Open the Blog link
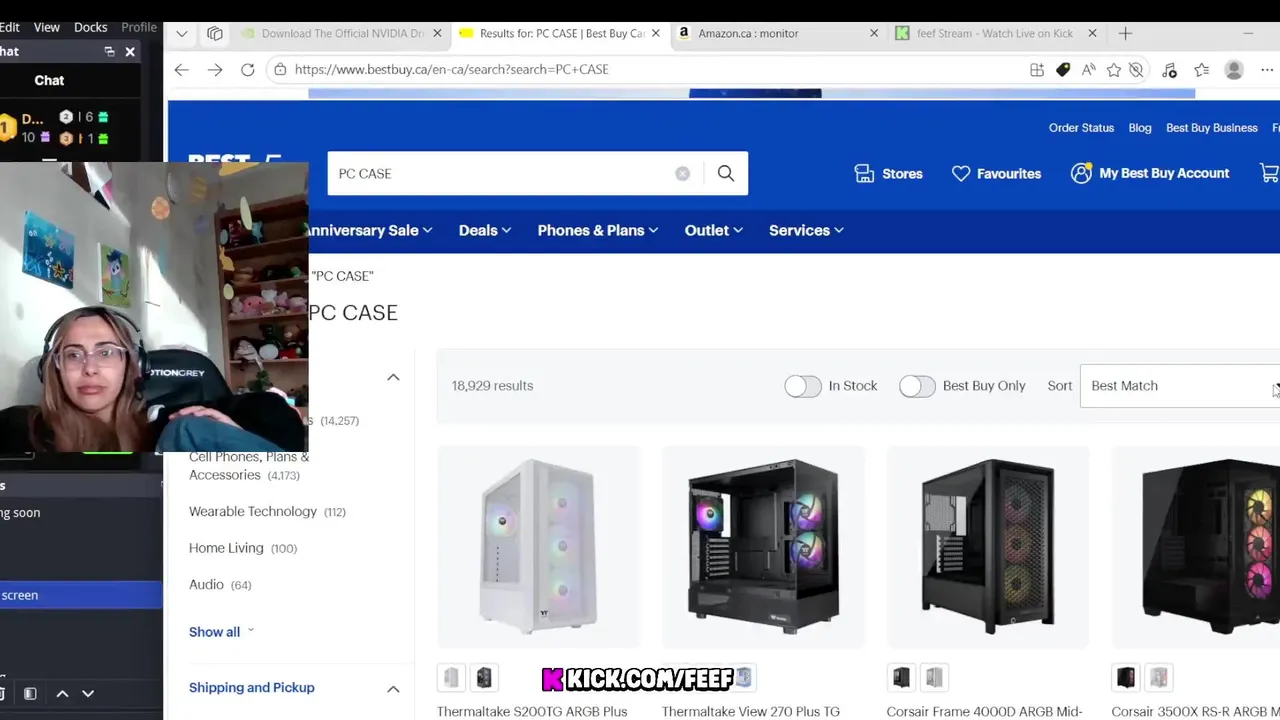1280x720 pixels. [1140, 128]
